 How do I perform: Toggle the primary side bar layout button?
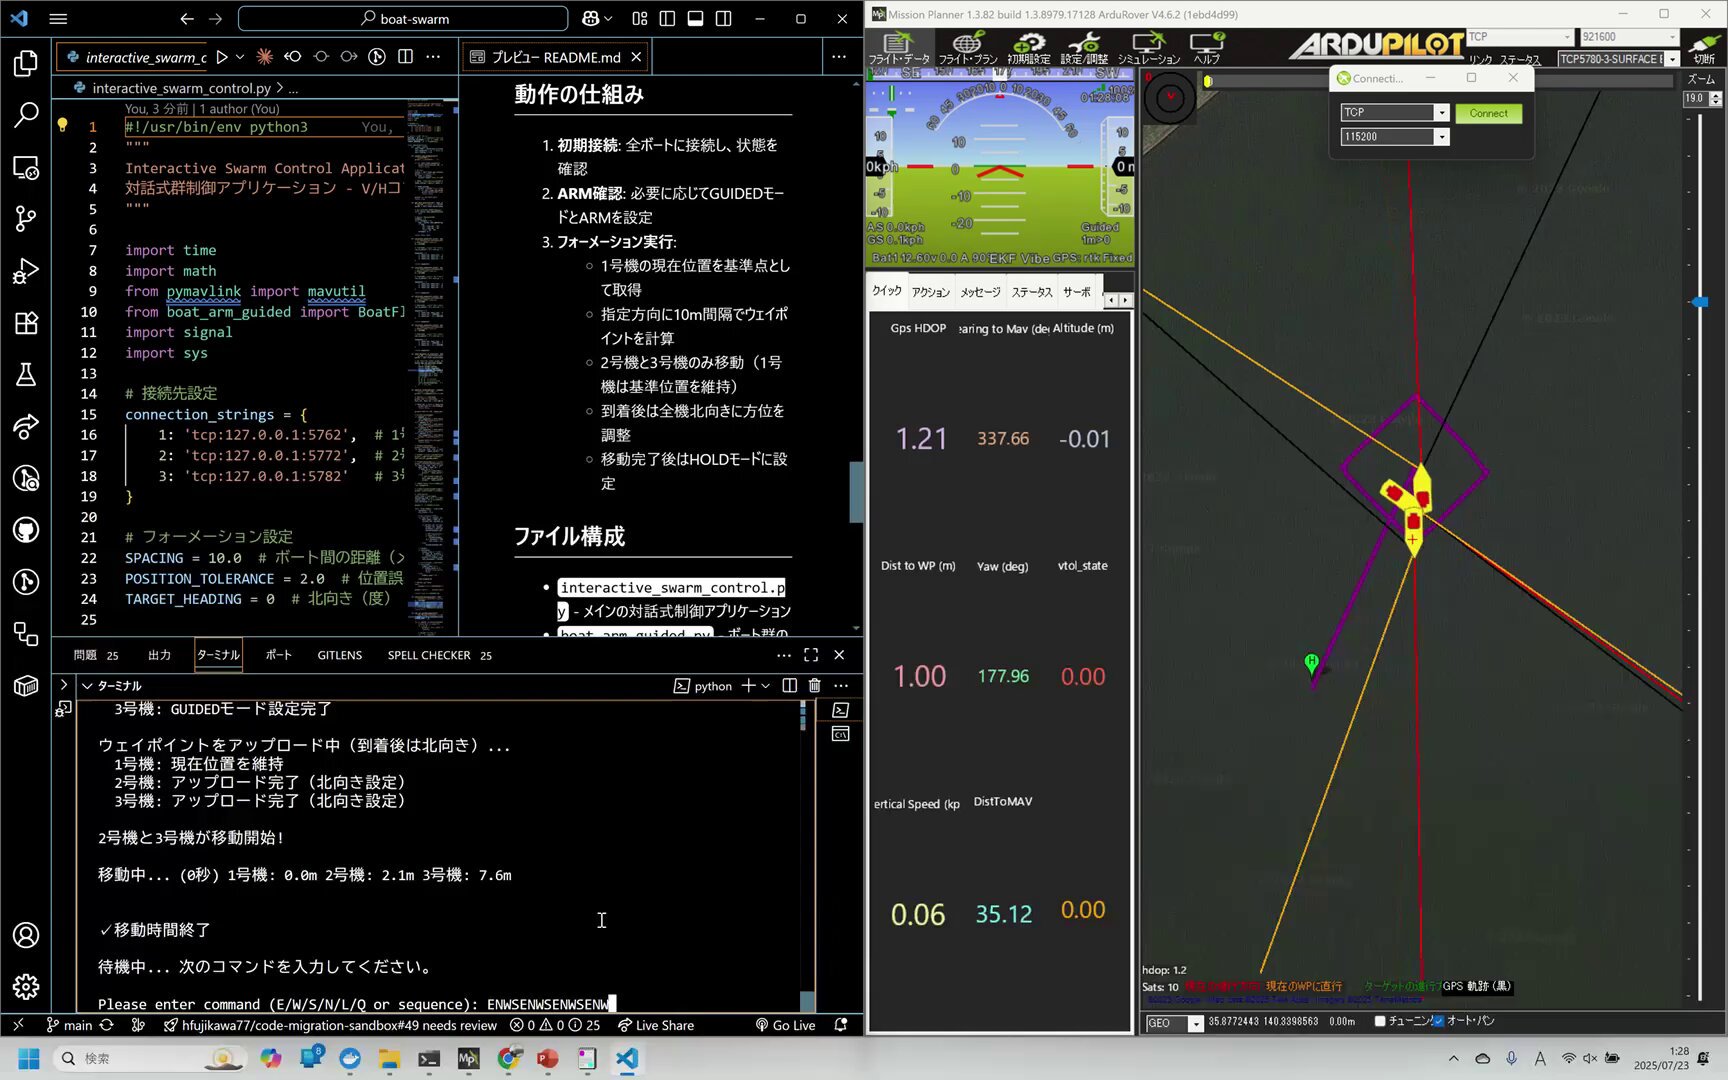coord(667,19)
